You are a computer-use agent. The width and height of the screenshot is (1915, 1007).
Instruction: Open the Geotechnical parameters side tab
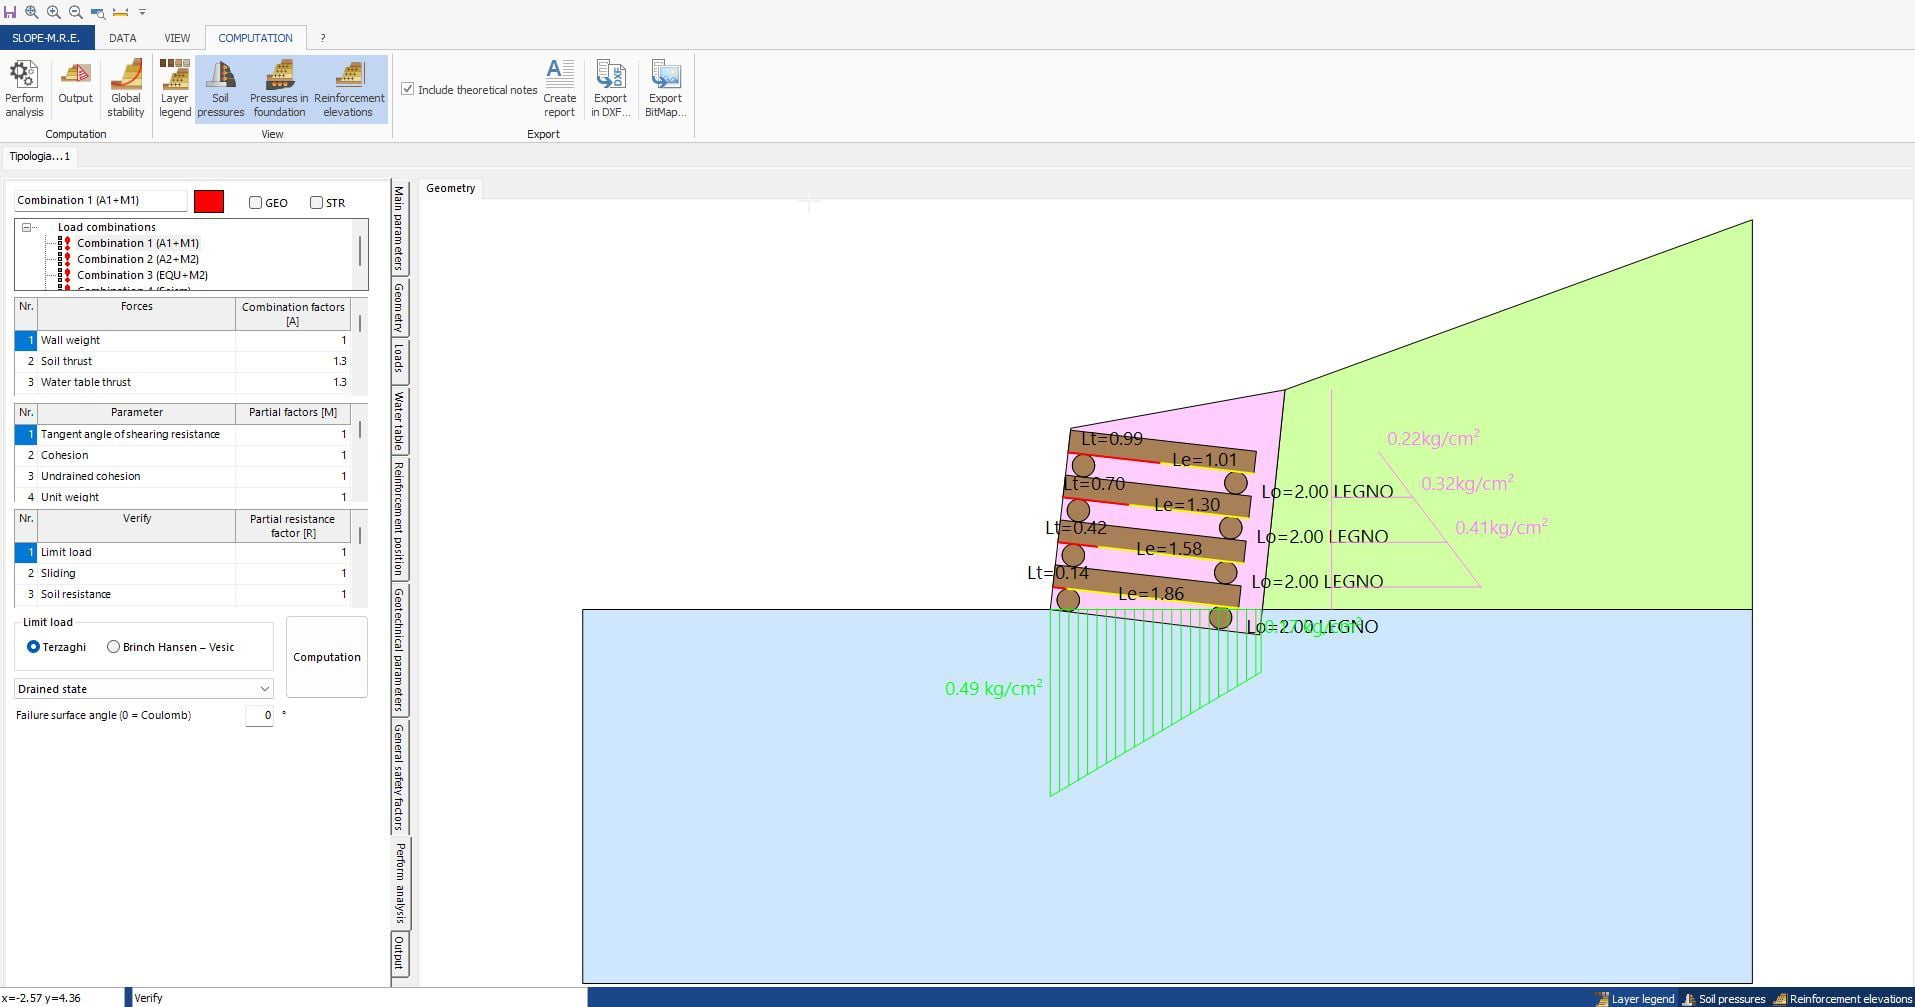coord(399,649)
